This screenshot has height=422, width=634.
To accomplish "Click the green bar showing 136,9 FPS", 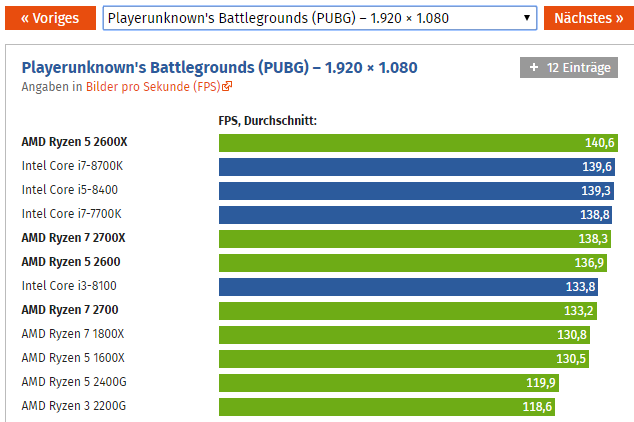I will point(413,263).
